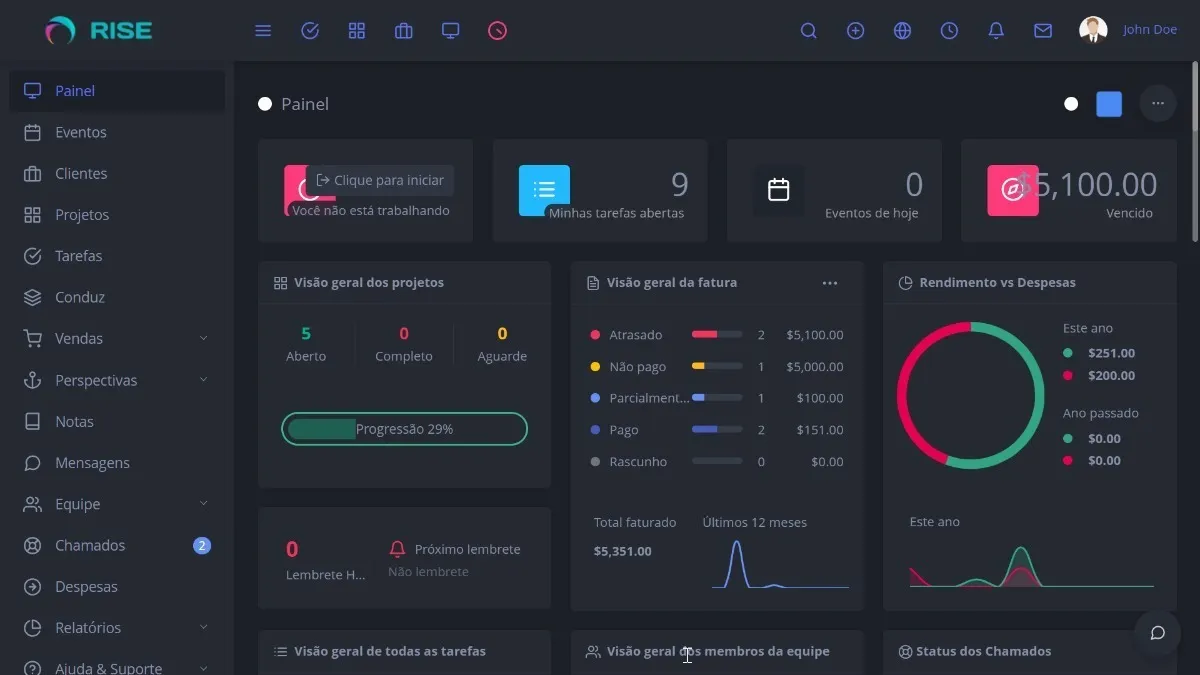Open the floating chat bubble button

[1158, 633]
